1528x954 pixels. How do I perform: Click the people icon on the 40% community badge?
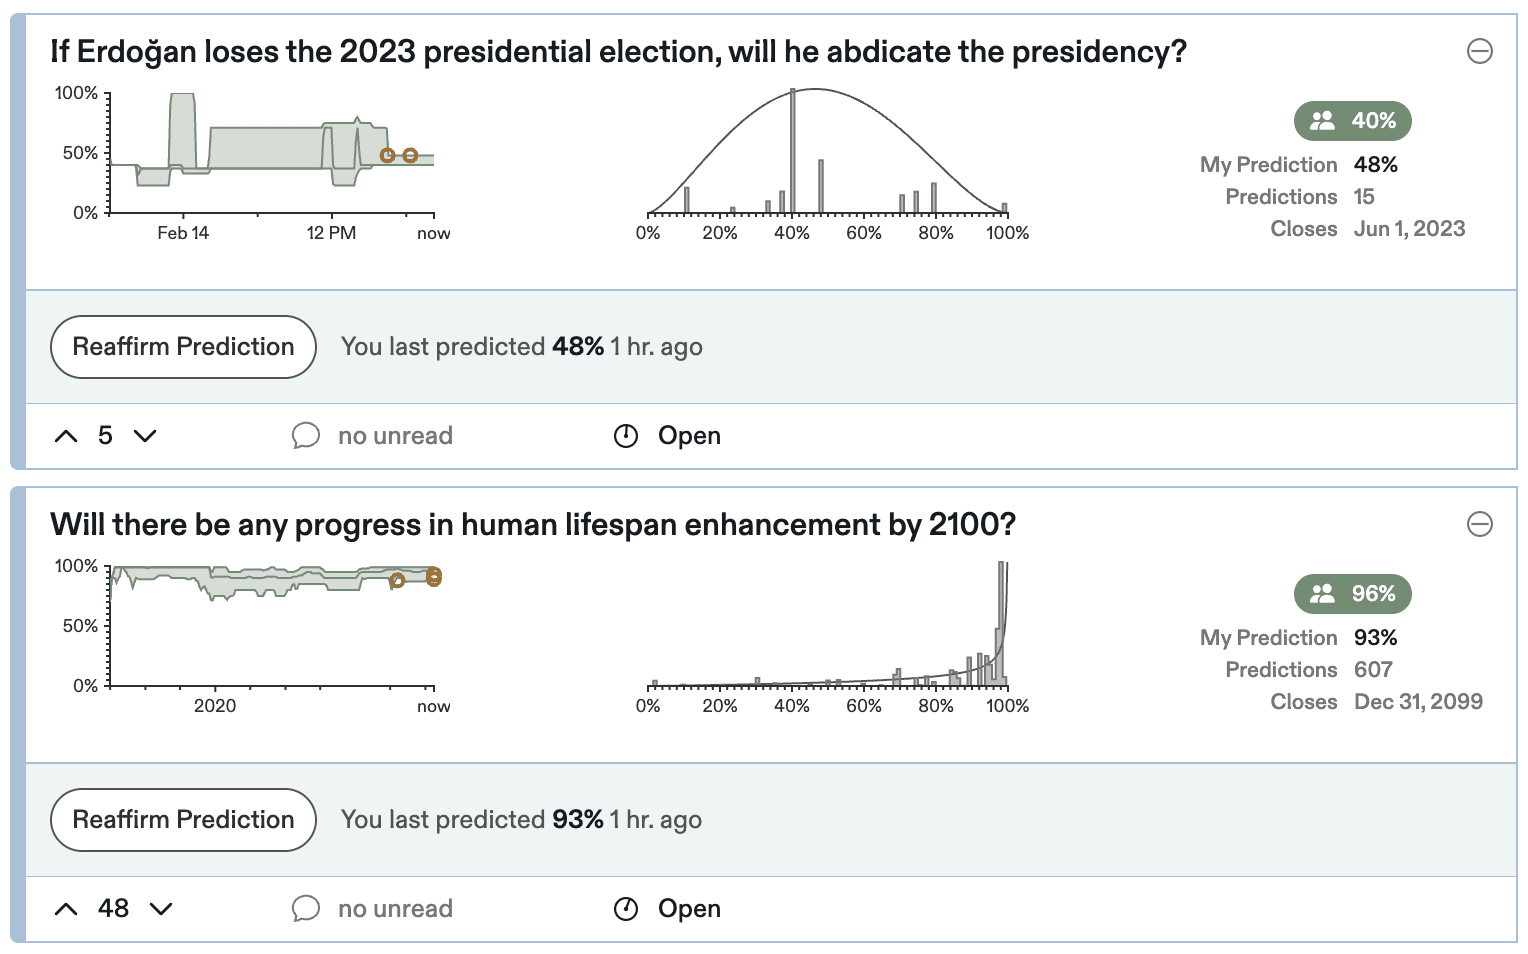coord(1322,120)
